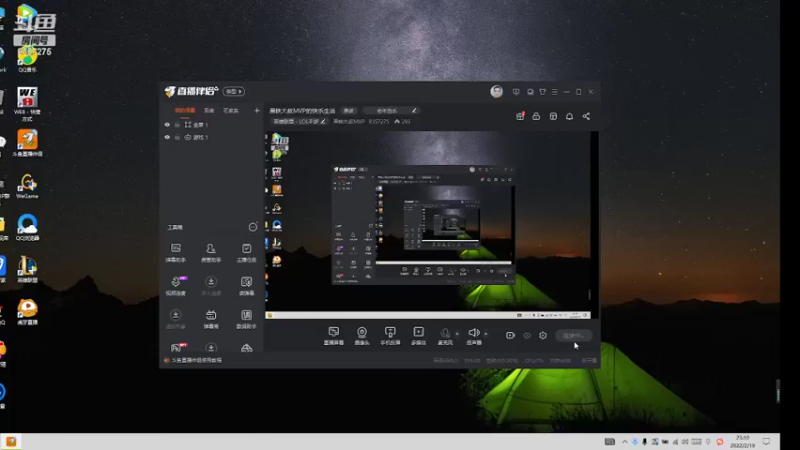Add a 摄像头 camera source

click(362, 336)
